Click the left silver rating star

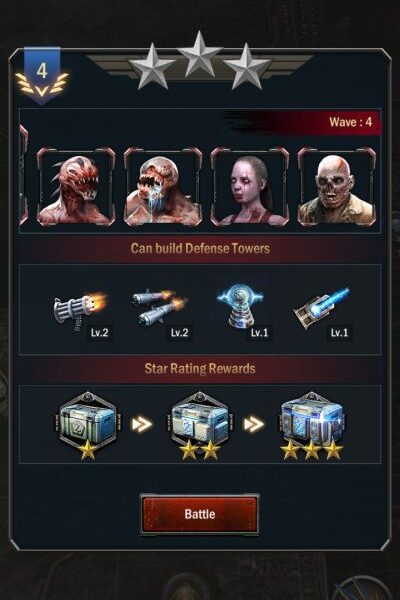click(152, 66)
